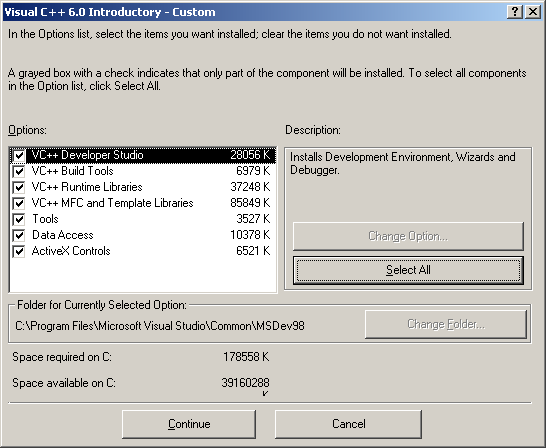546x448 pixels.
Task: Click the Space required on C label
Action: coord(62,357)
